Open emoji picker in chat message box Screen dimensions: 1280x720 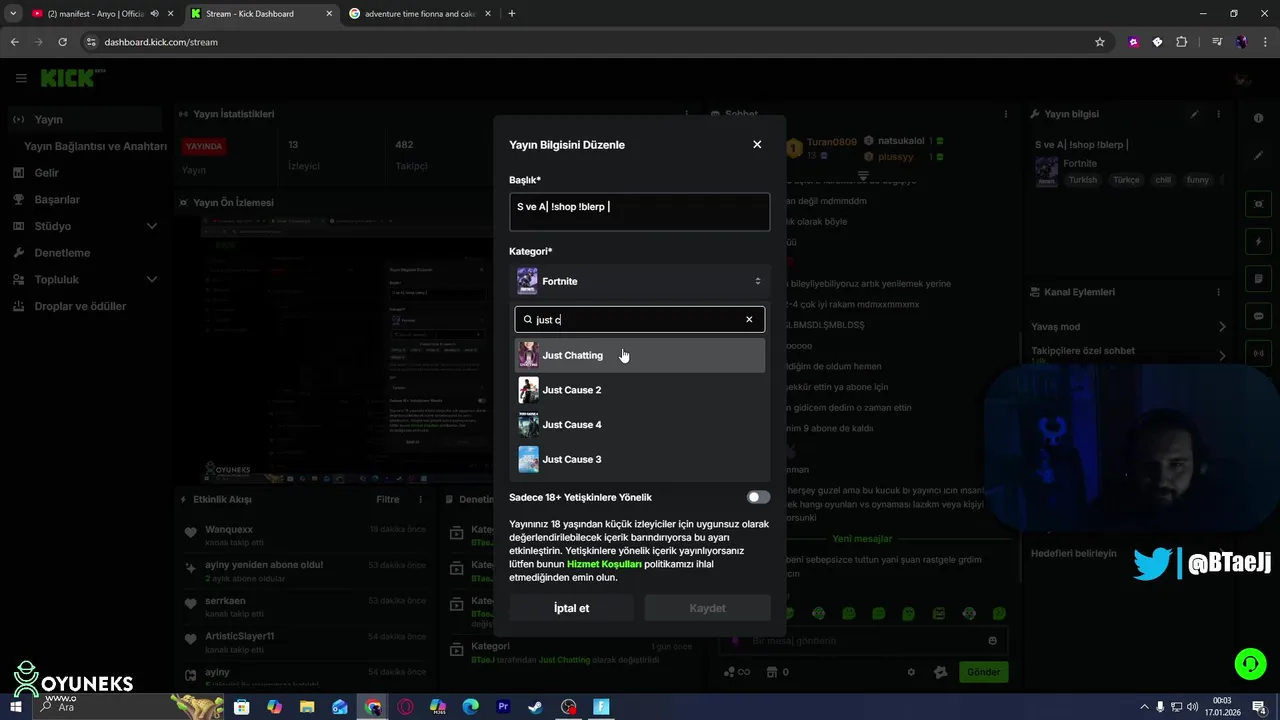pyautogui.click(x=992, y=641)
